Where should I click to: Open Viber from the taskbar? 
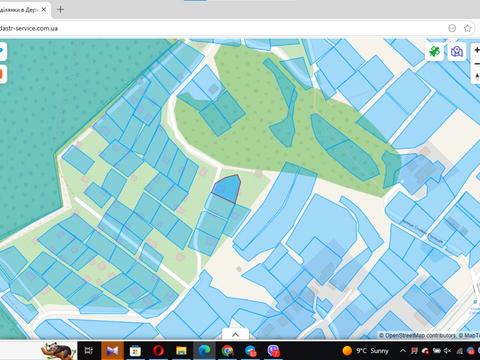point(273,351)
